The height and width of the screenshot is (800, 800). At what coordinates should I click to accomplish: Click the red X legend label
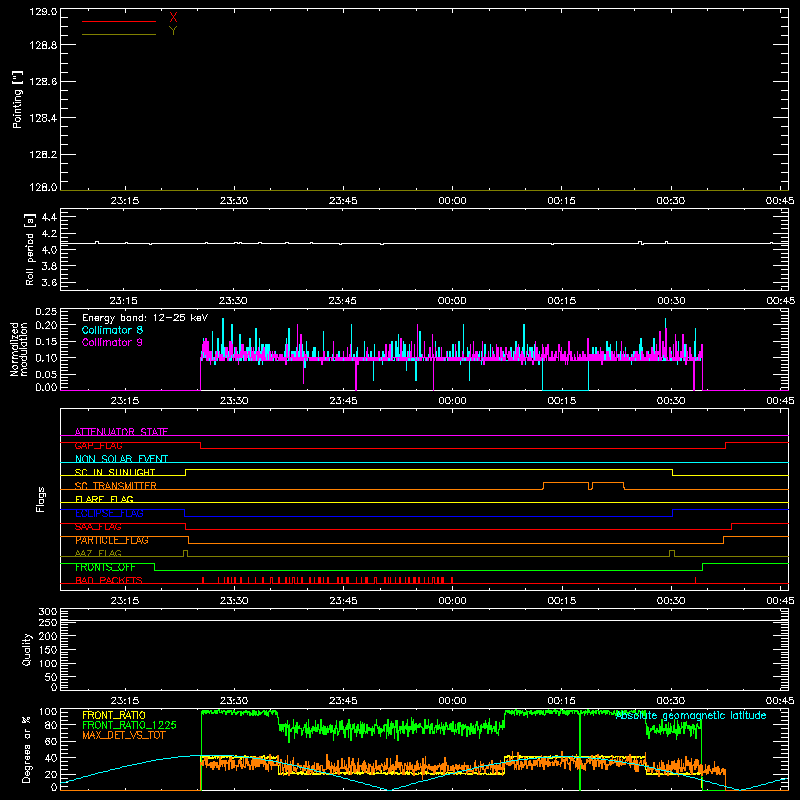pos(173,18)
